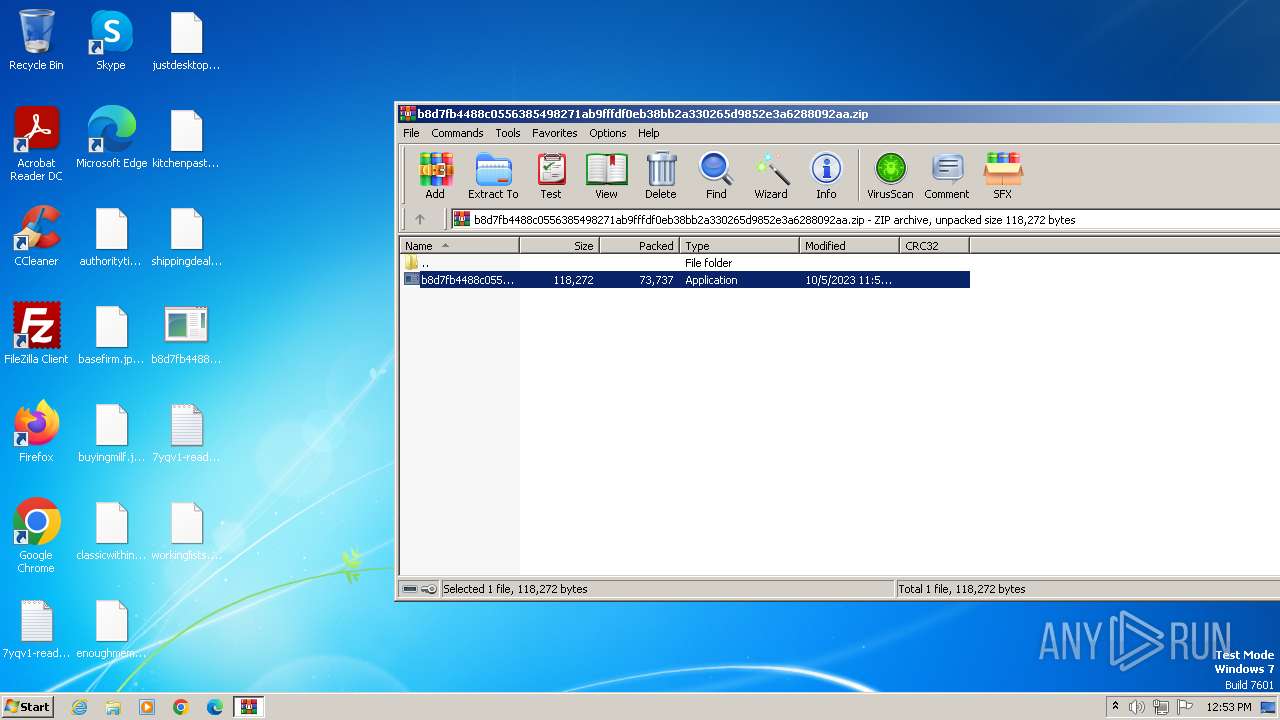The image size is (1280, 720).
Task: Select the parent folder '..' row
Action: pos(685,263)
